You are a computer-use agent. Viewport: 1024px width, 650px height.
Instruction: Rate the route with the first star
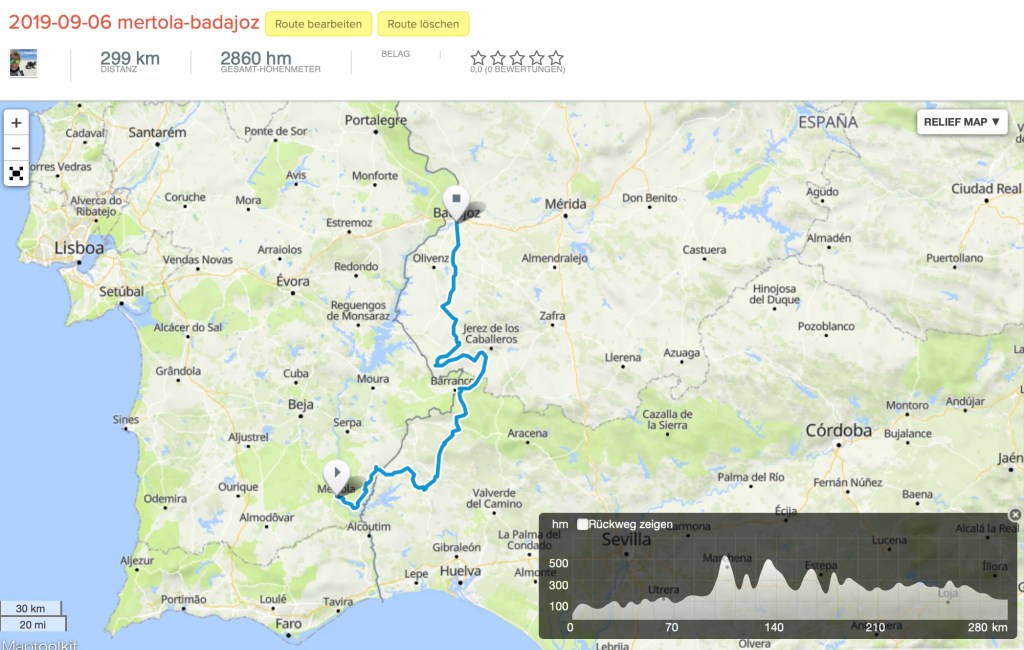point(478,58)
